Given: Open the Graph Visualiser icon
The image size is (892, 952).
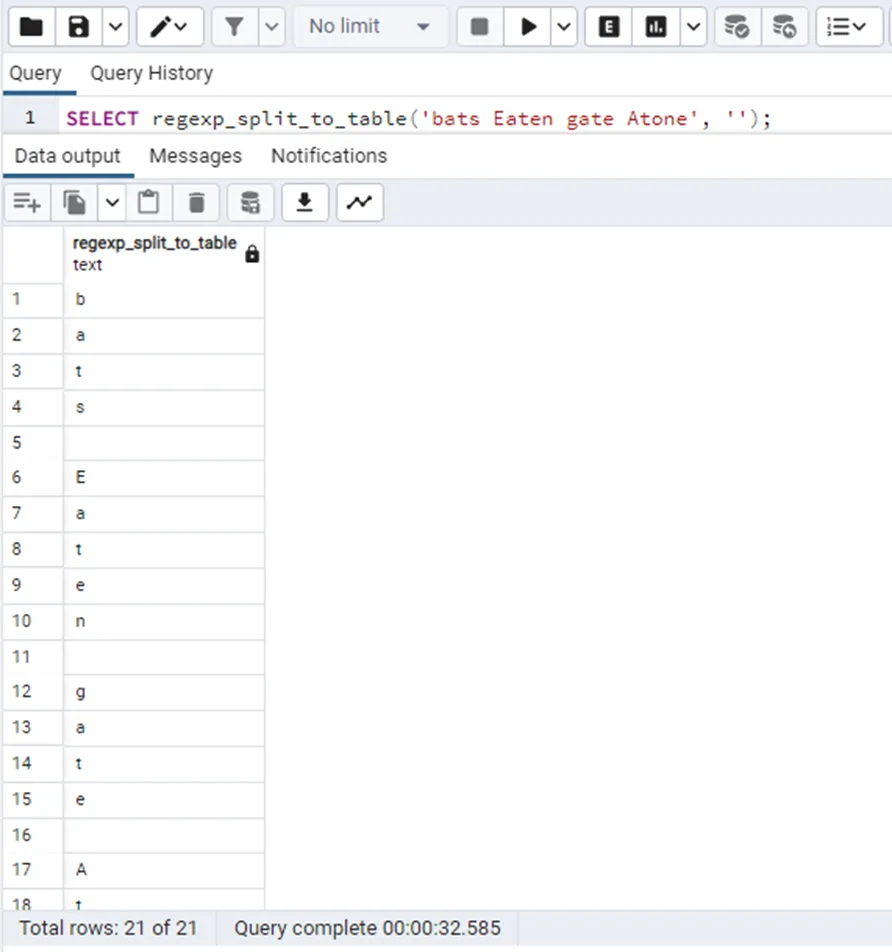Looking at the screenshot, I should point(359,203).
